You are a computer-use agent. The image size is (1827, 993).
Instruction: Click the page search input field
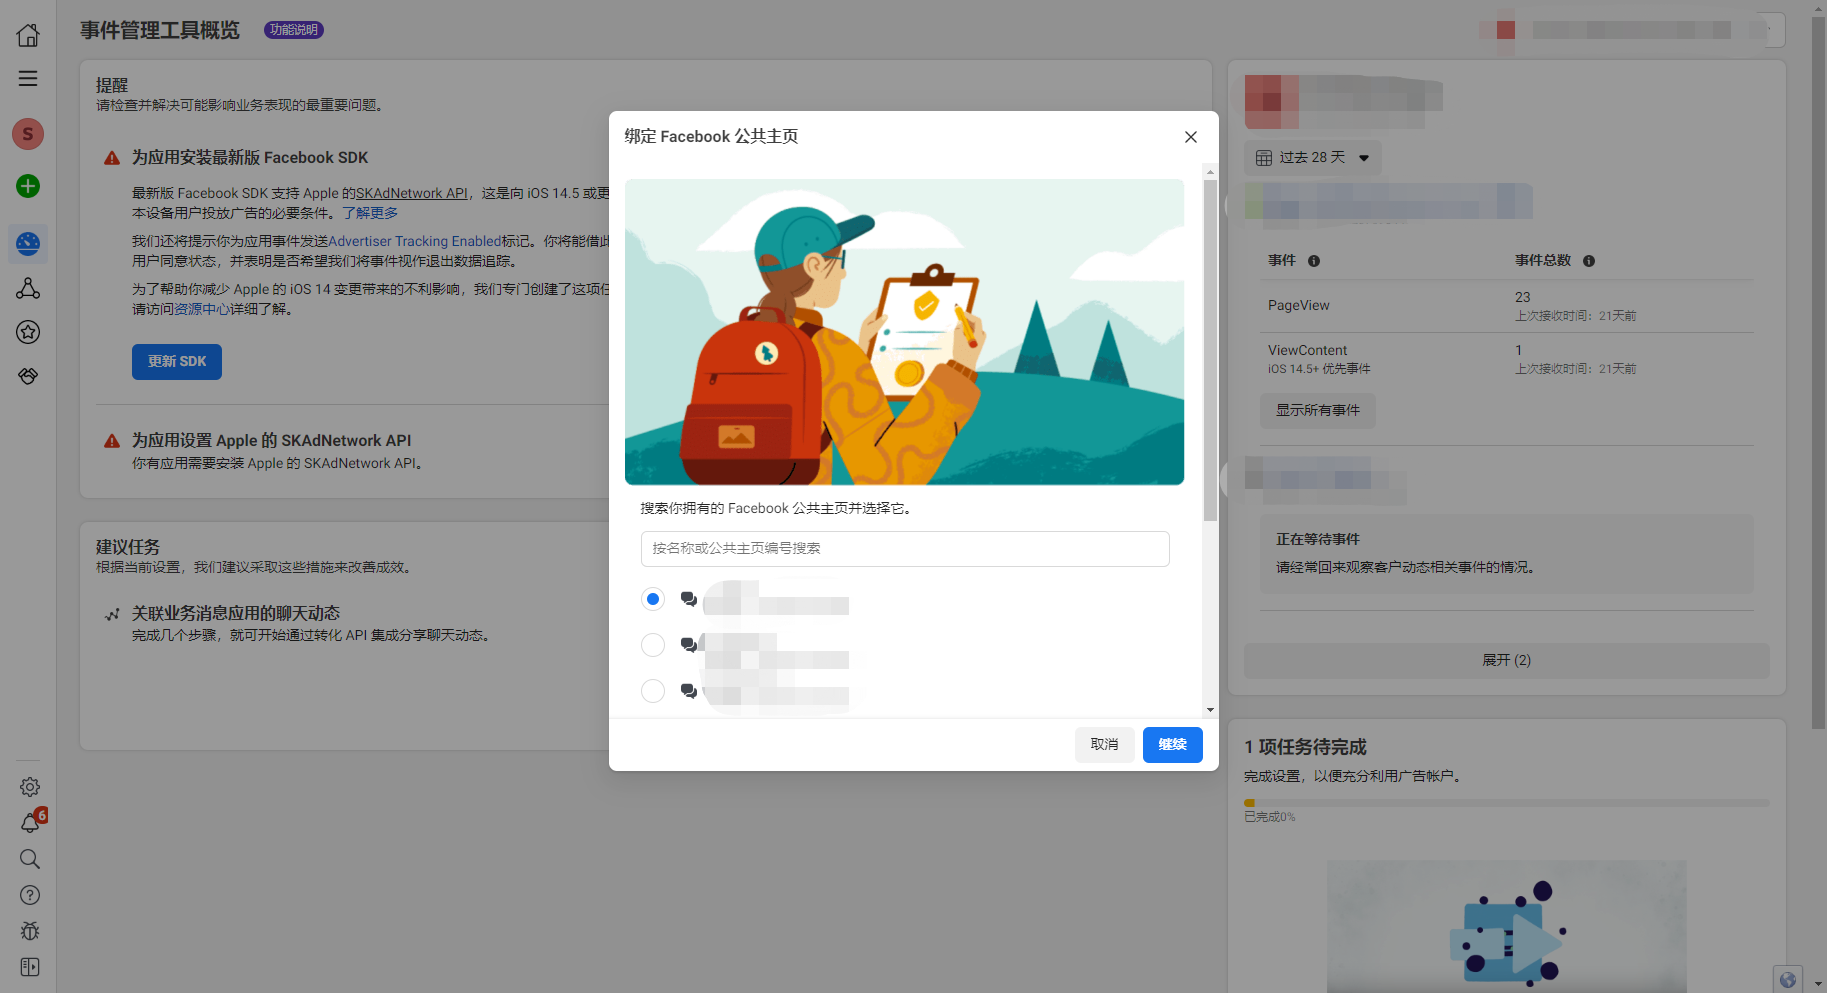(x=903, y=548)
